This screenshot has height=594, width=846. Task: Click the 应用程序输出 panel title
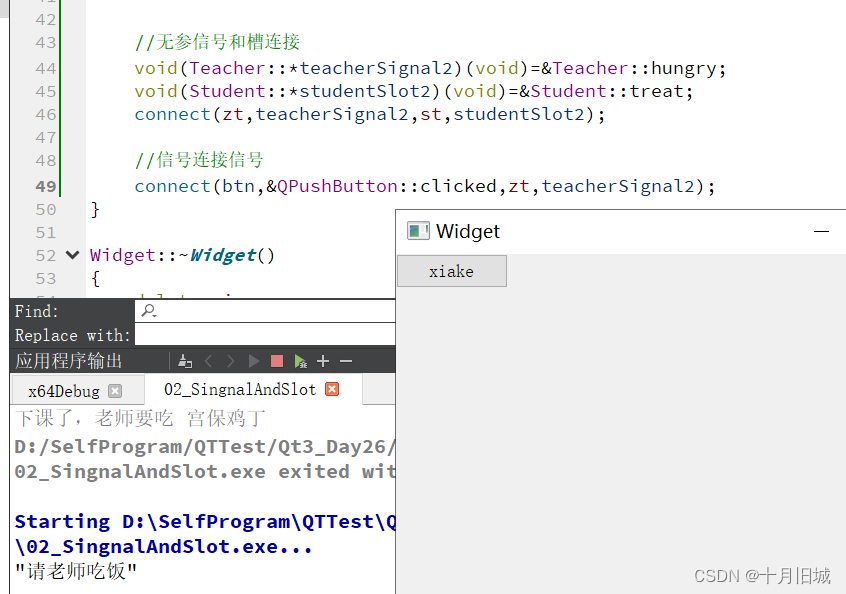[69, 361]
